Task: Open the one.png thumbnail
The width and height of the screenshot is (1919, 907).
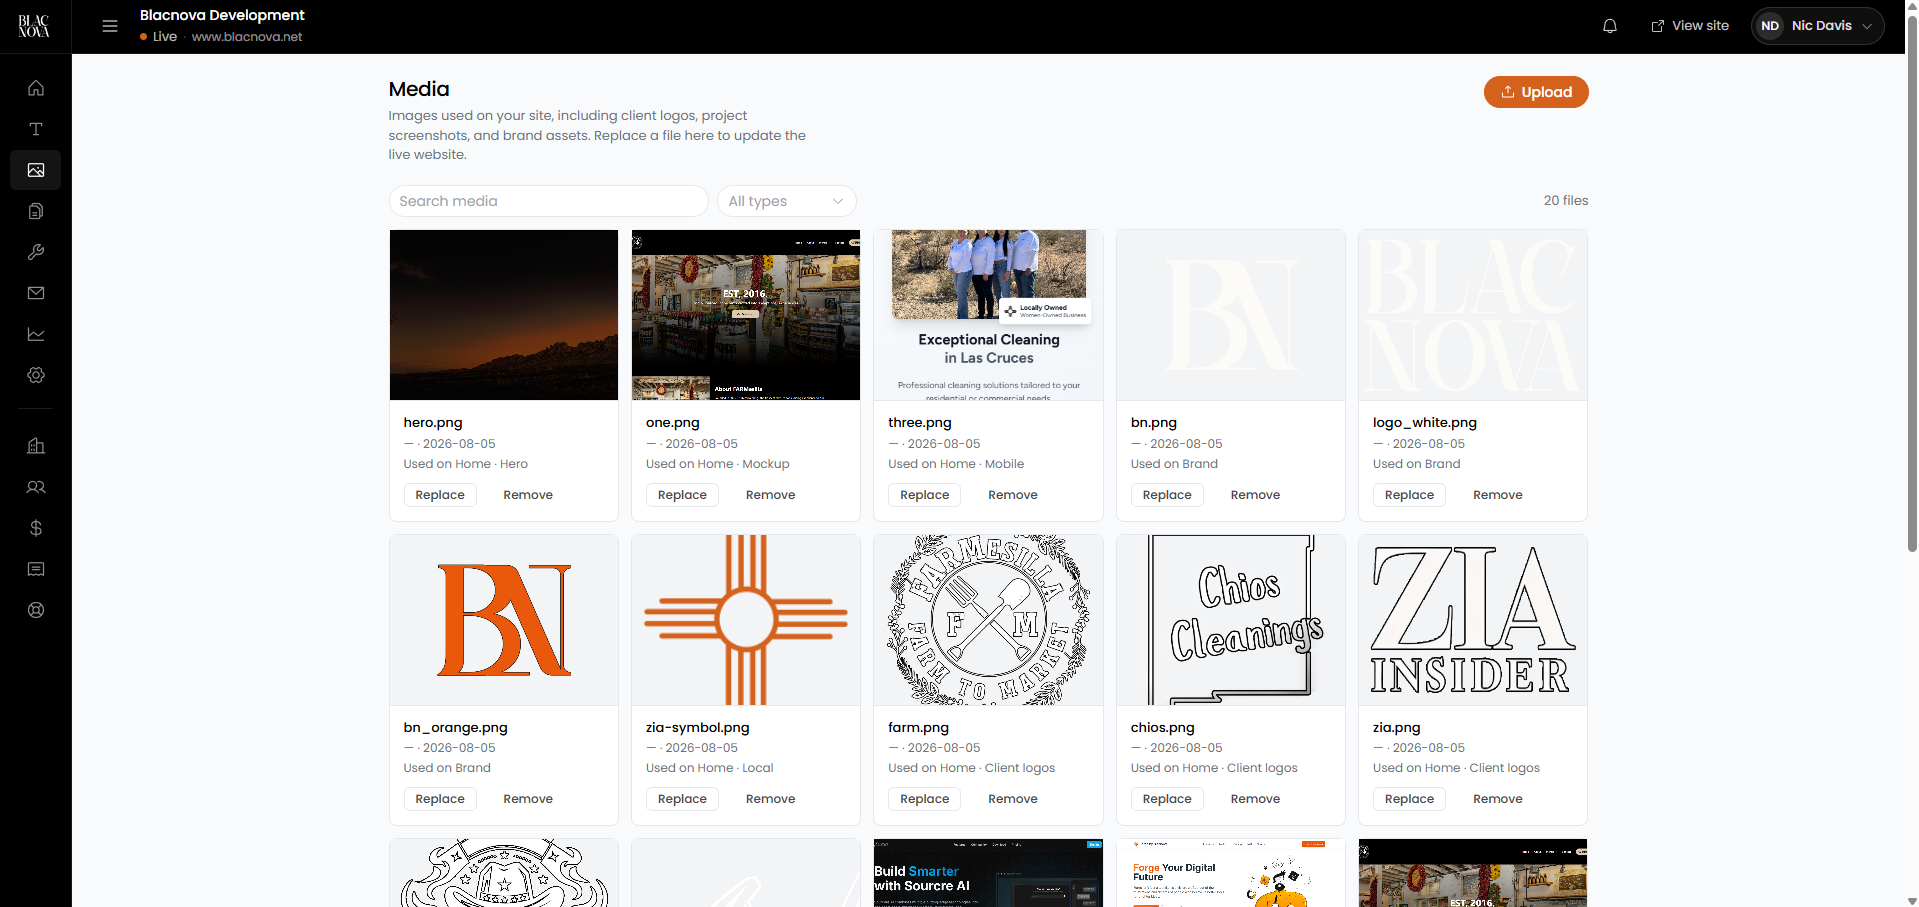Action: pyautogui.click(x=746, y=315)
